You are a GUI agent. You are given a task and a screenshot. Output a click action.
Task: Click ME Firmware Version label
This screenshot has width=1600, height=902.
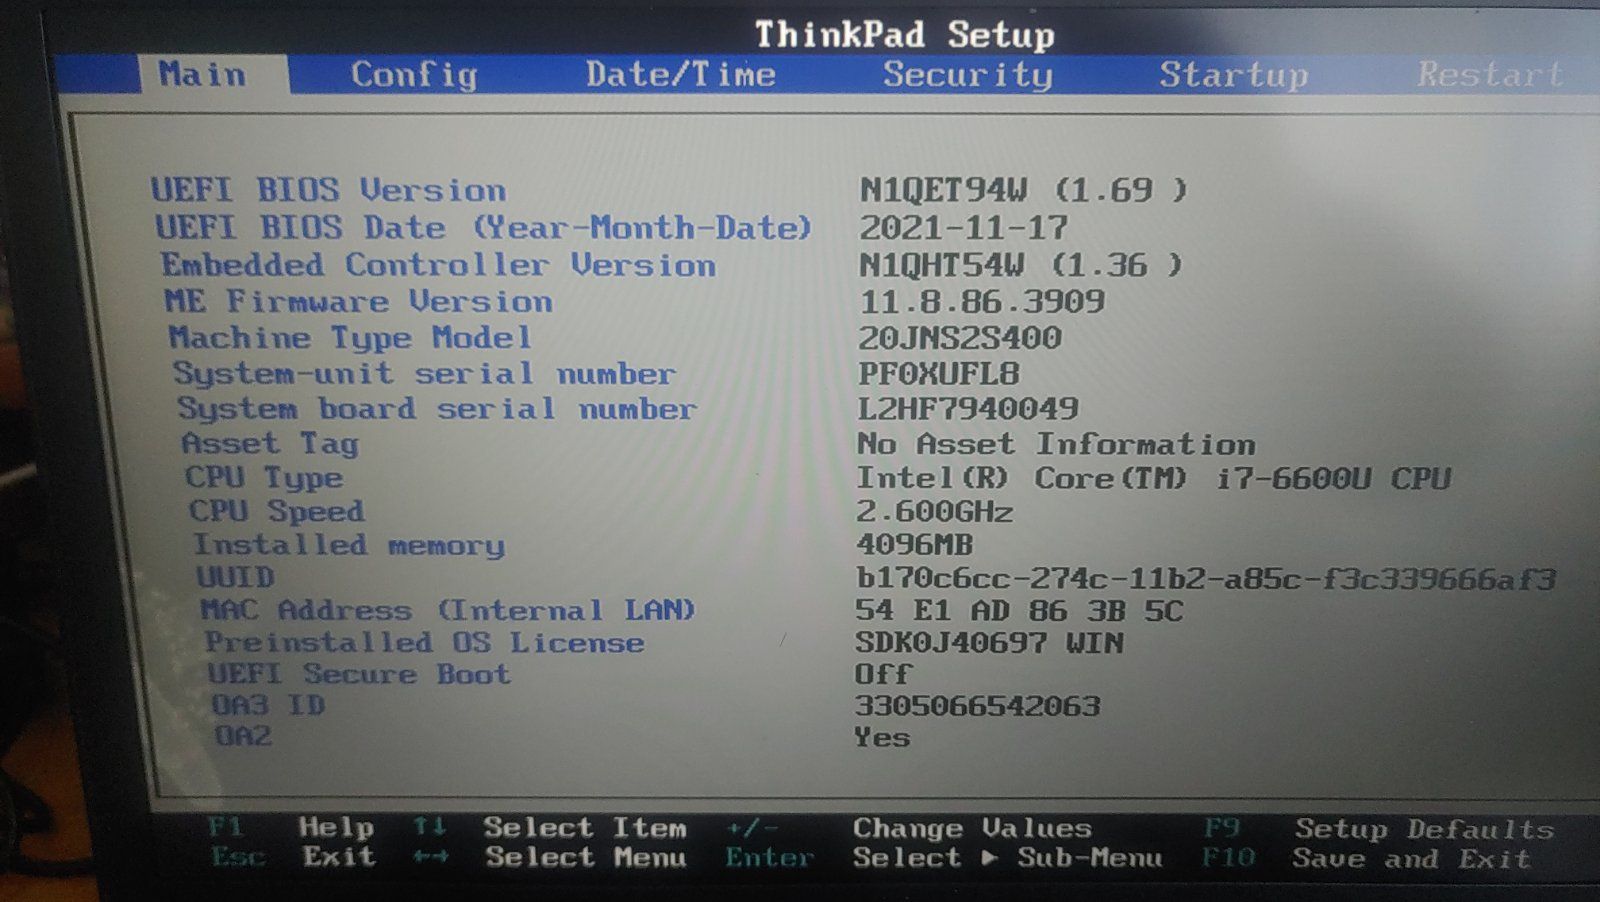[x=358, y=301]
